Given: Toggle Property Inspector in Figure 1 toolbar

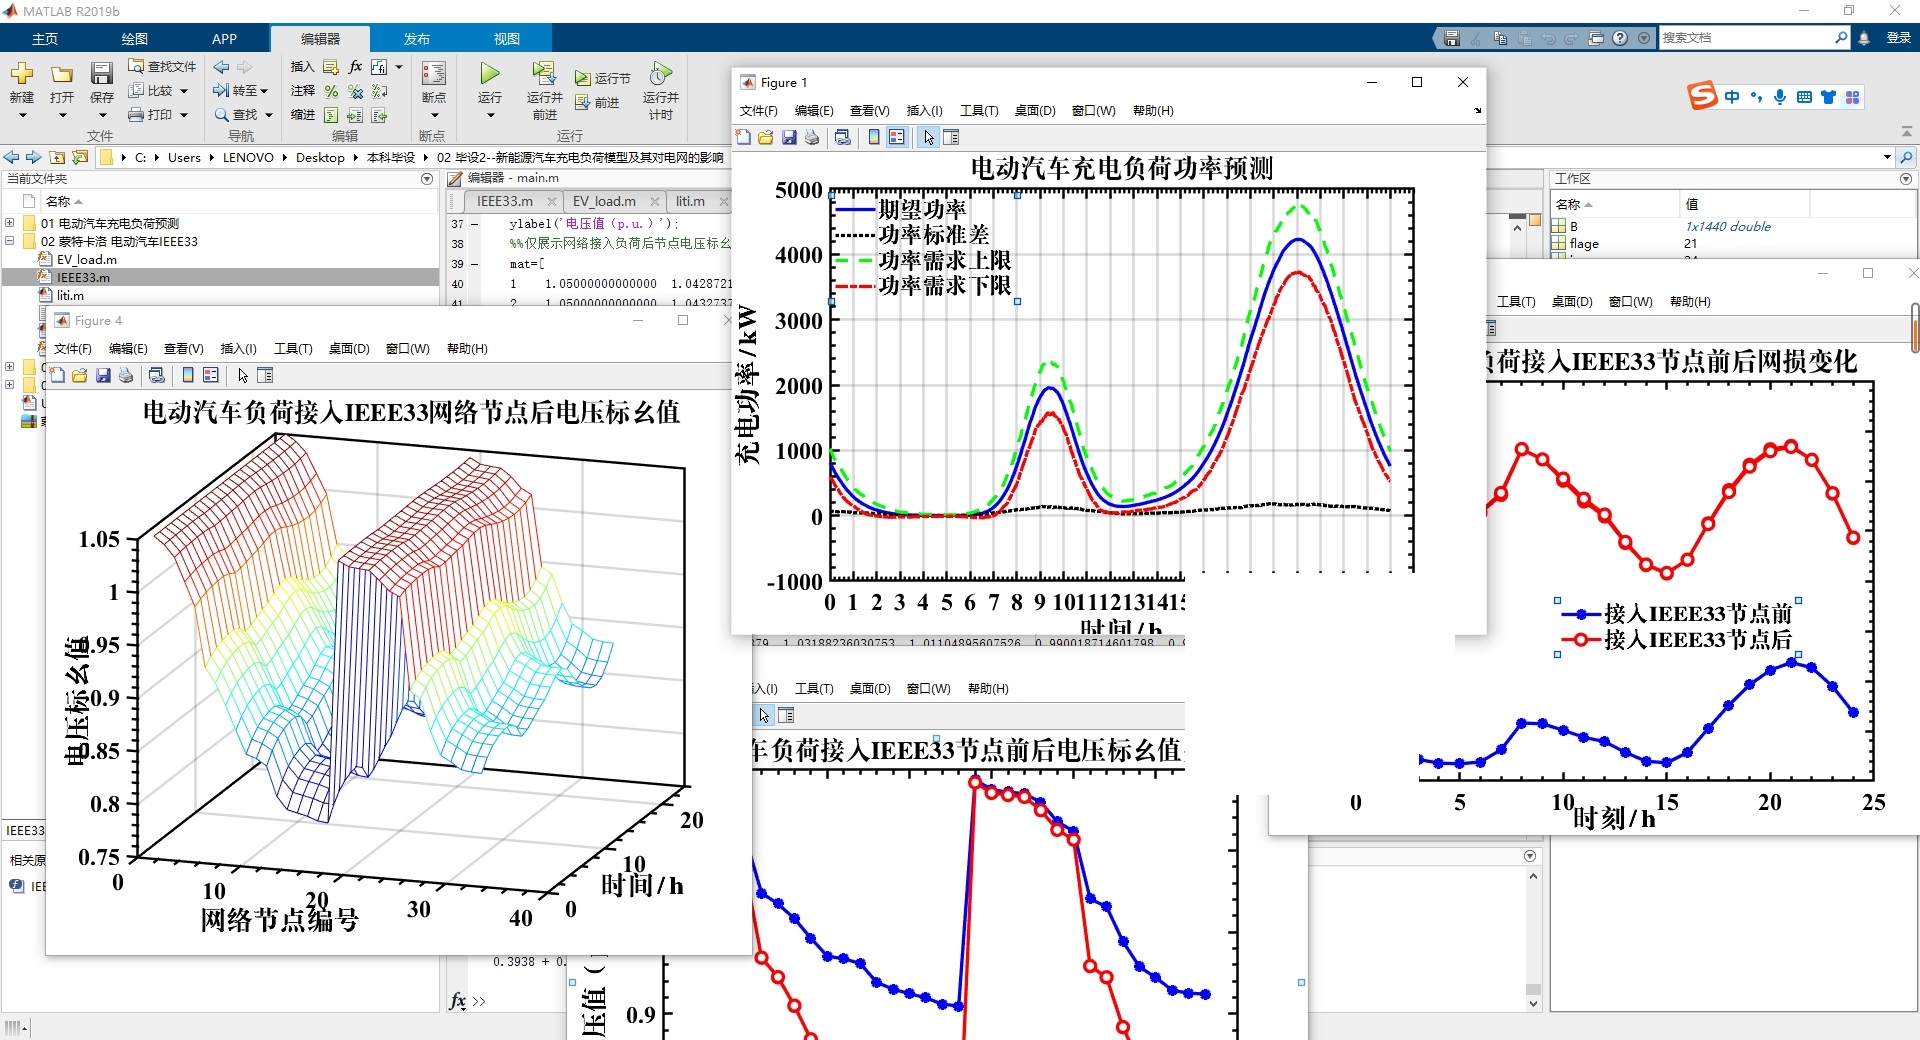Looking at the screenshot, I should 951,137.
